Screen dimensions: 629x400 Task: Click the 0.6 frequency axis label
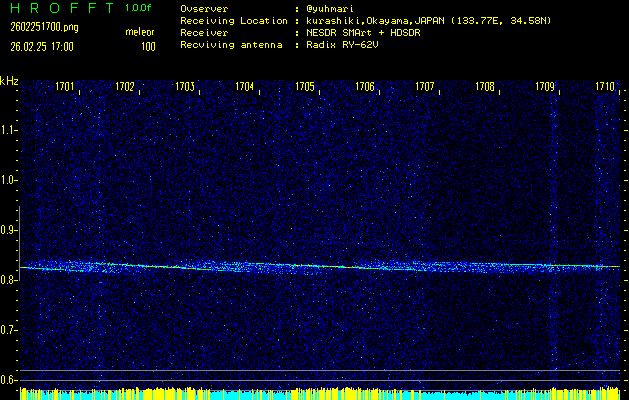pos(9,380)
